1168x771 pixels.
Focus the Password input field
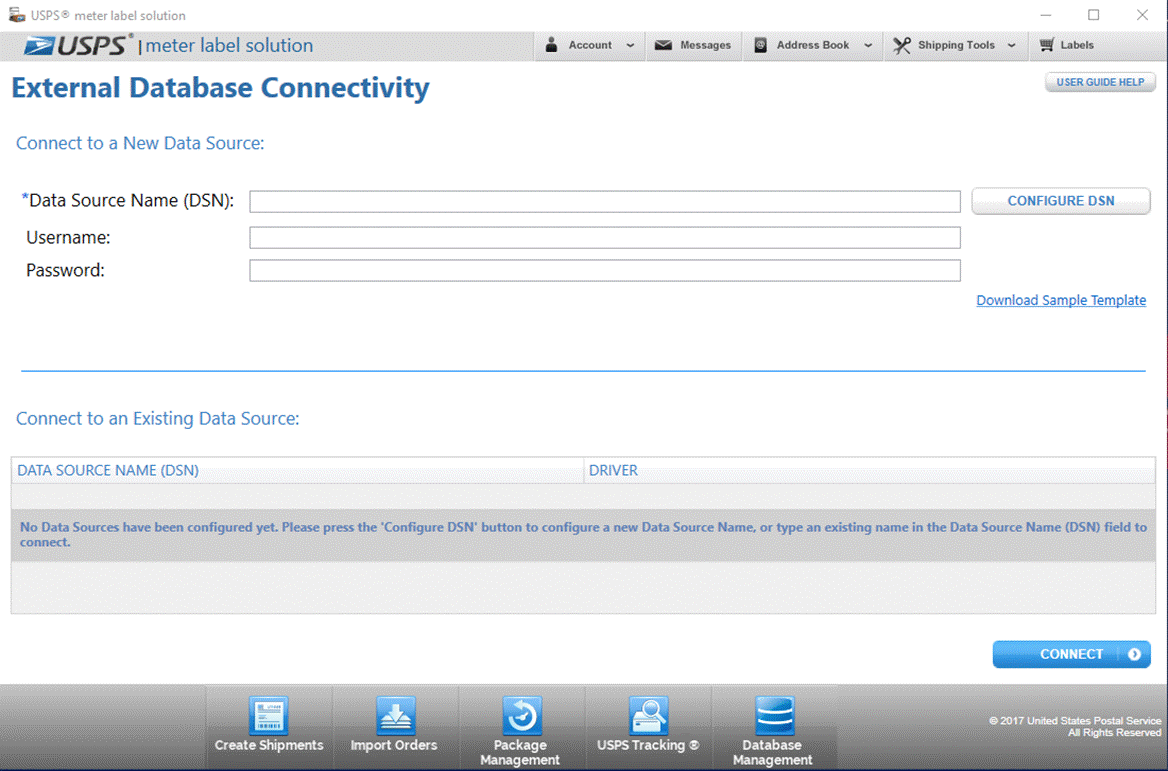click(605, 270)
